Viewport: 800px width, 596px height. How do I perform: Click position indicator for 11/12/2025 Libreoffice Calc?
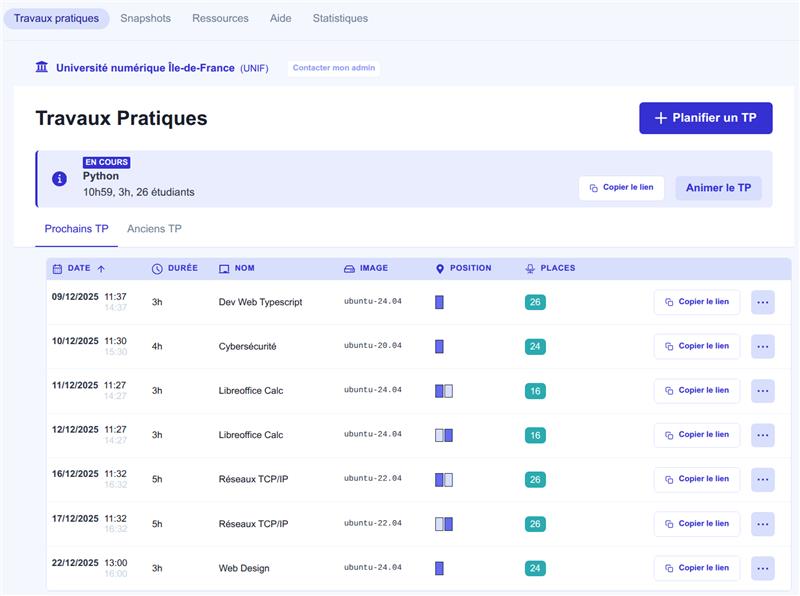pos(444,391)
